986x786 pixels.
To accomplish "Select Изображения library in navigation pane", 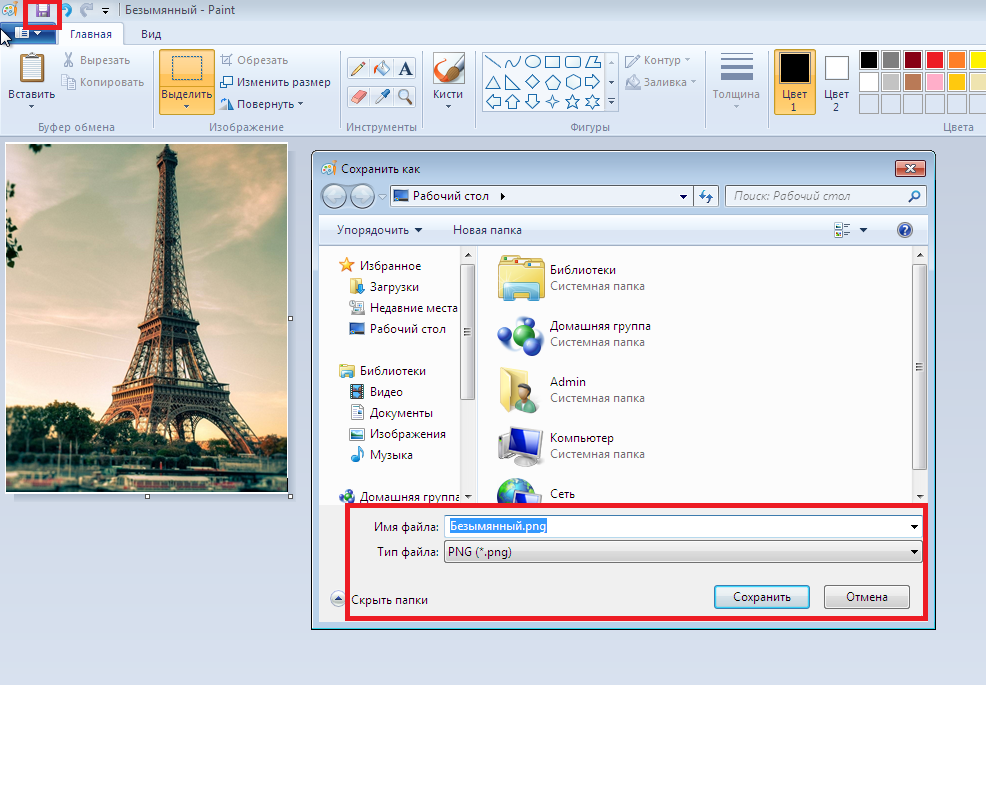I will tap(397, 434).
